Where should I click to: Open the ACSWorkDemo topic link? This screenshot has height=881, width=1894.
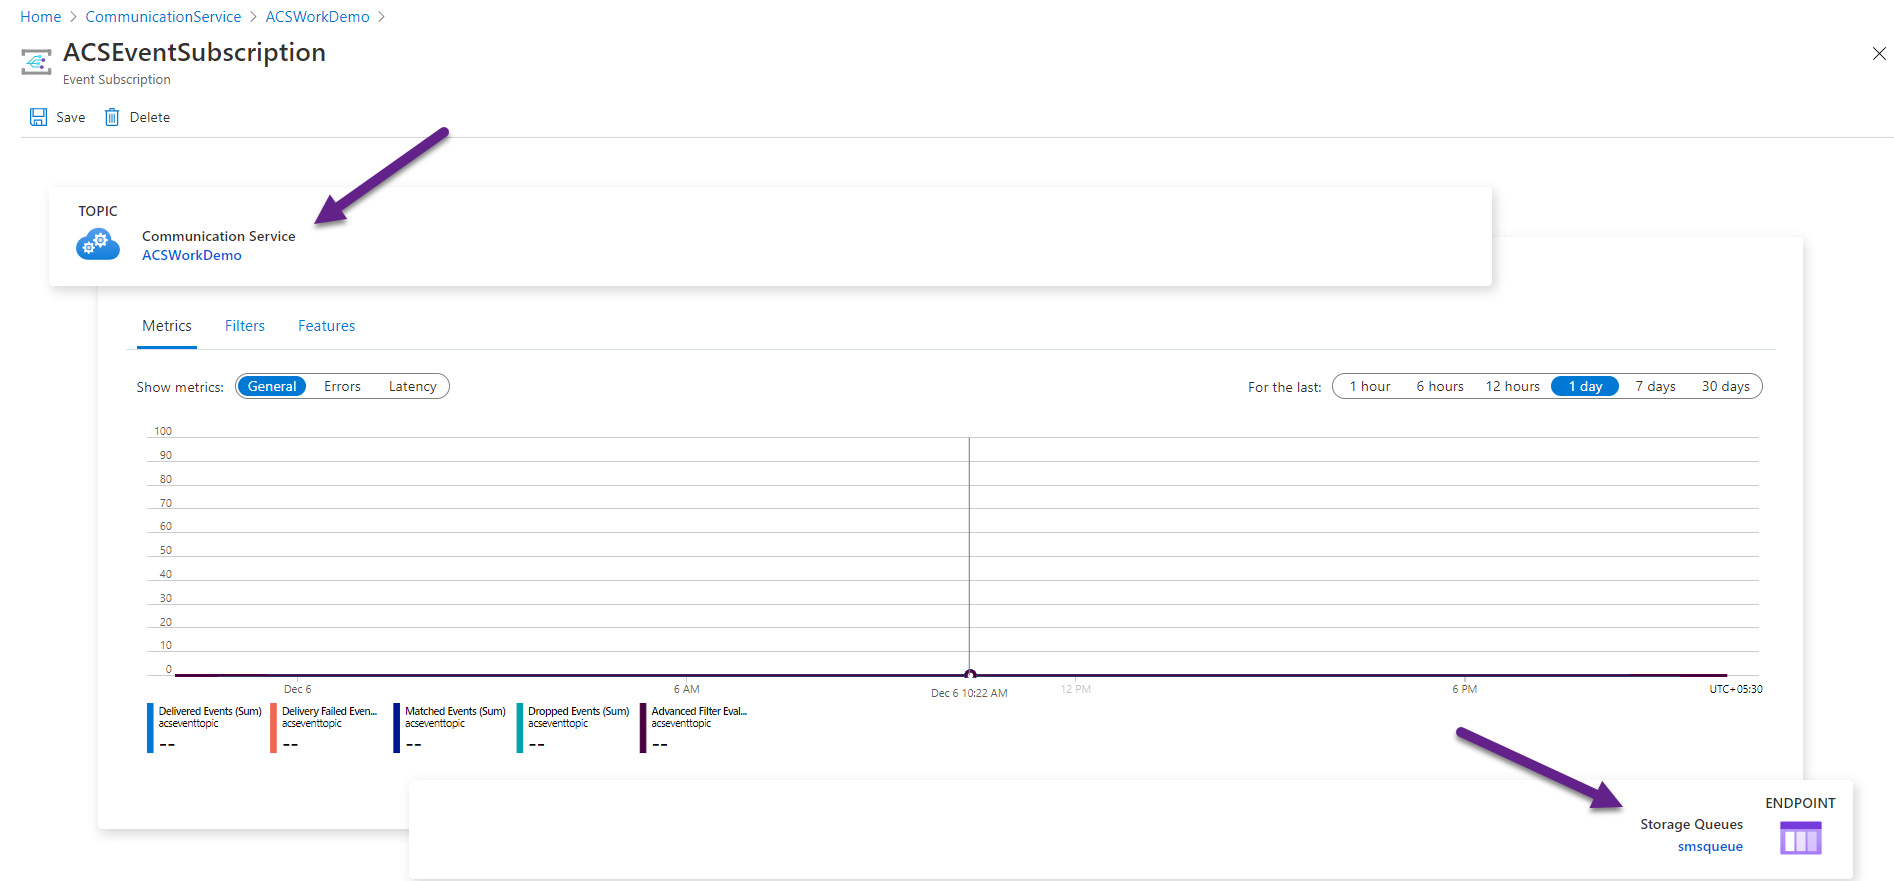coord(192,255)
